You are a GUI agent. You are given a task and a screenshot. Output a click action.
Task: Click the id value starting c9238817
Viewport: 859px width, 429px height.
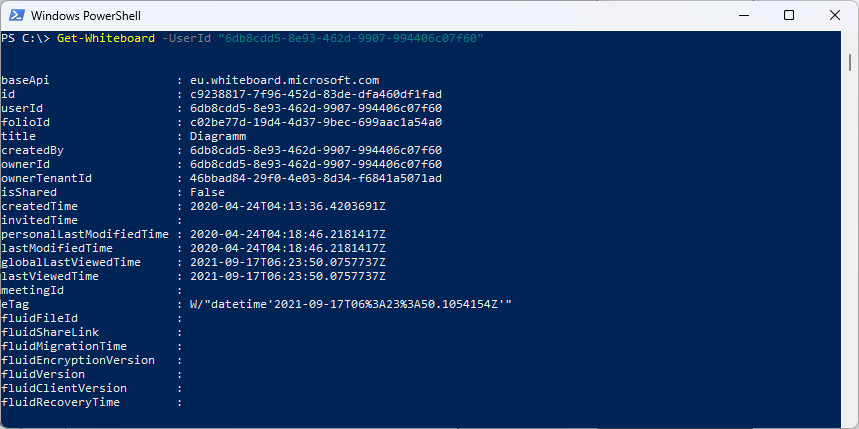(x=316, y=94)
